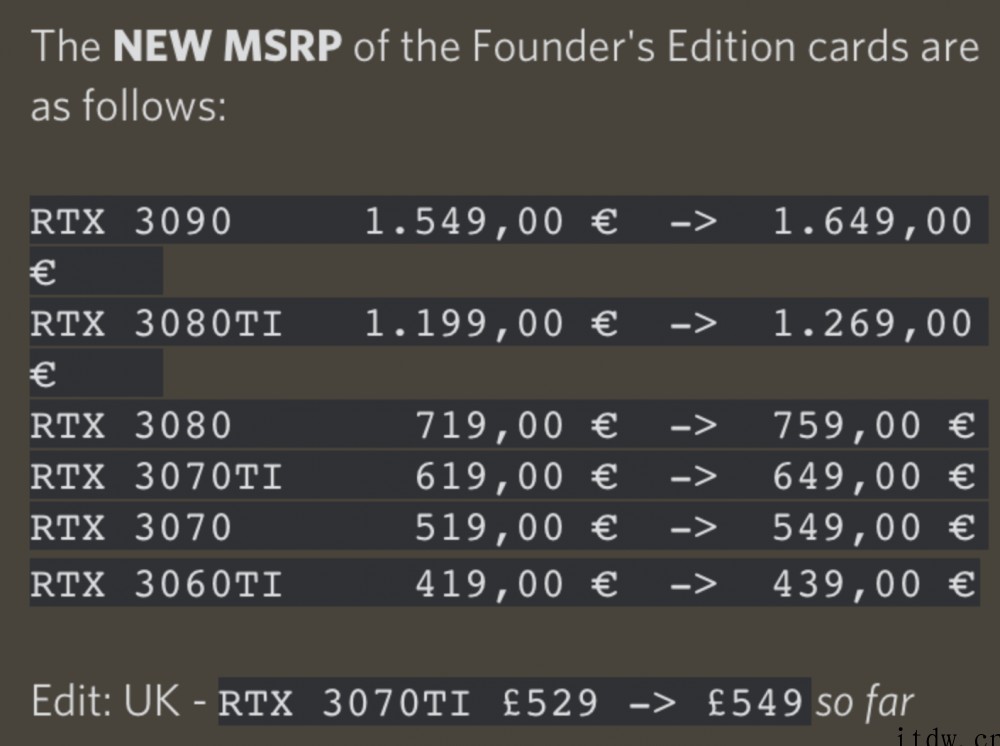Screen dimensions: 1000x746
Task: Click the bold NEW MSRP heading text
Action: 227,47
